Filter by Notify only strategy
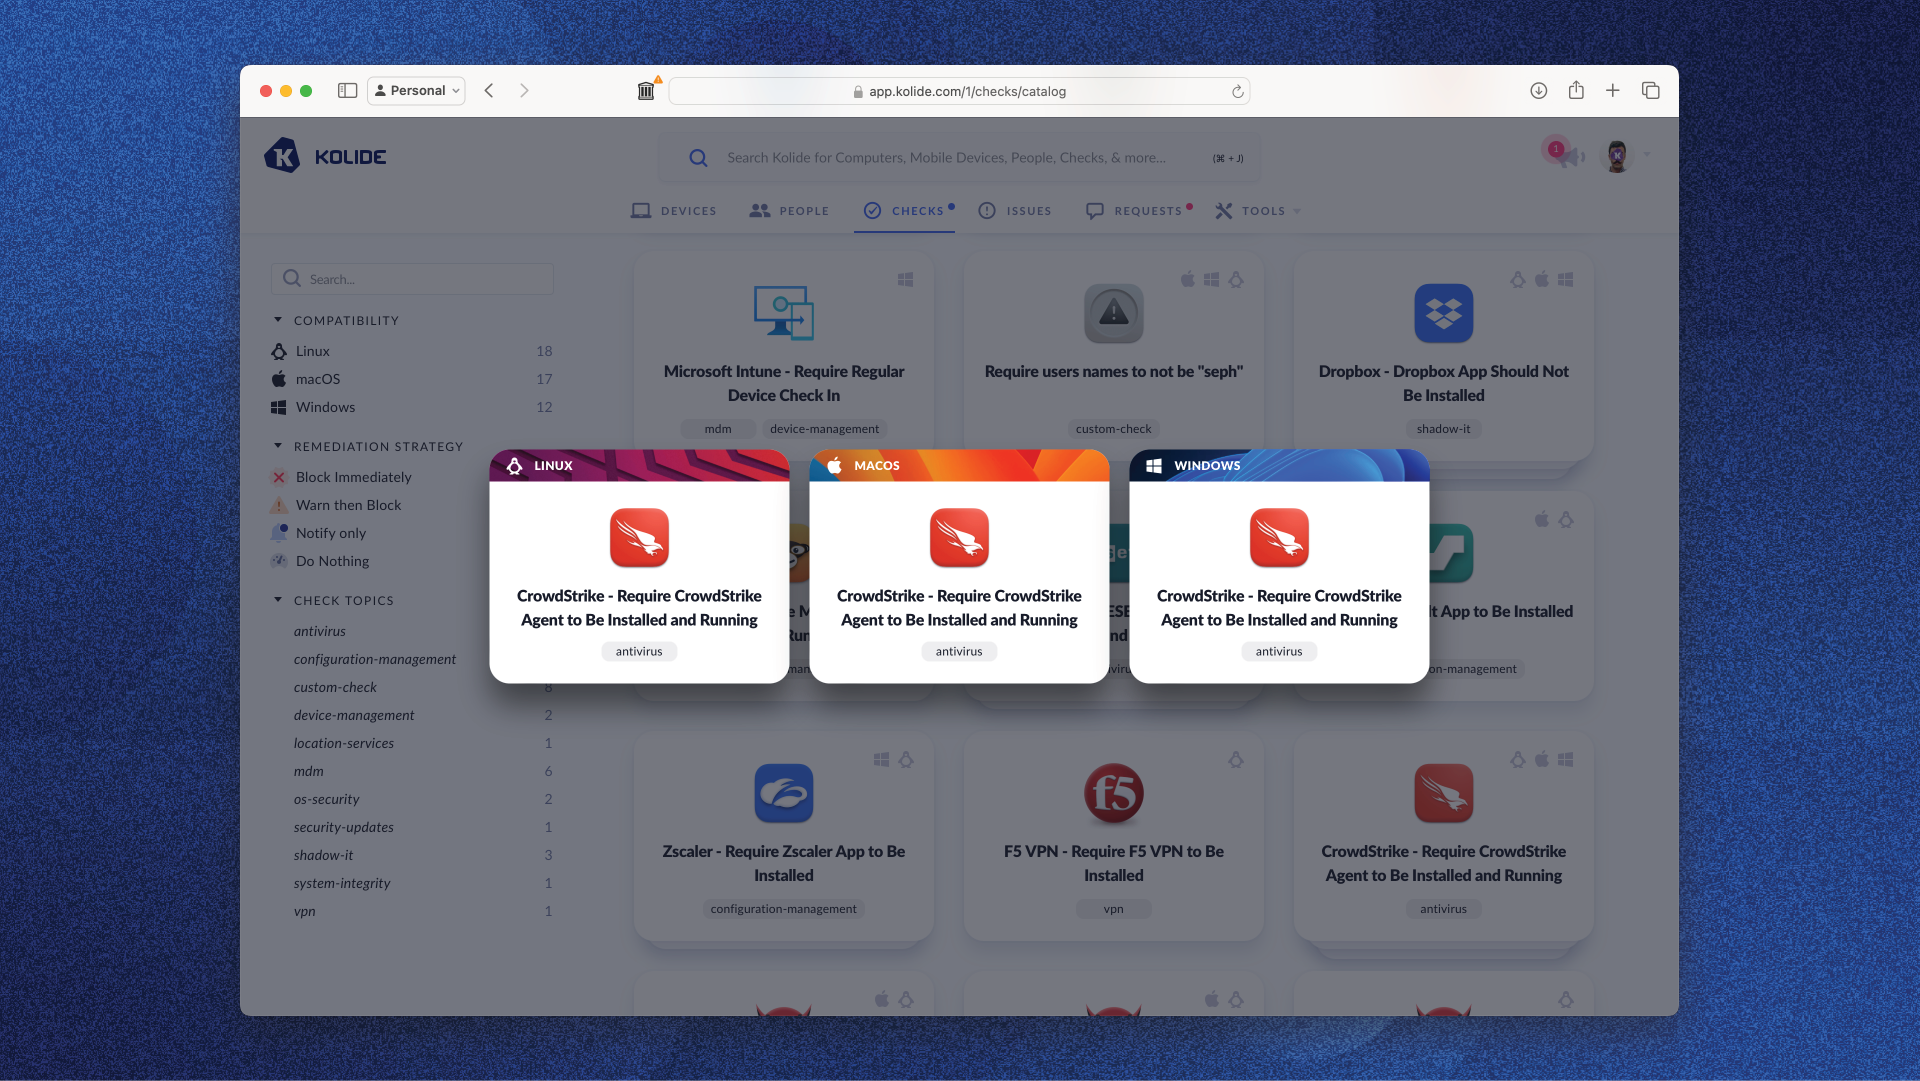Viewport: 1920px width, 1081px height. click(x=330, y=533)
